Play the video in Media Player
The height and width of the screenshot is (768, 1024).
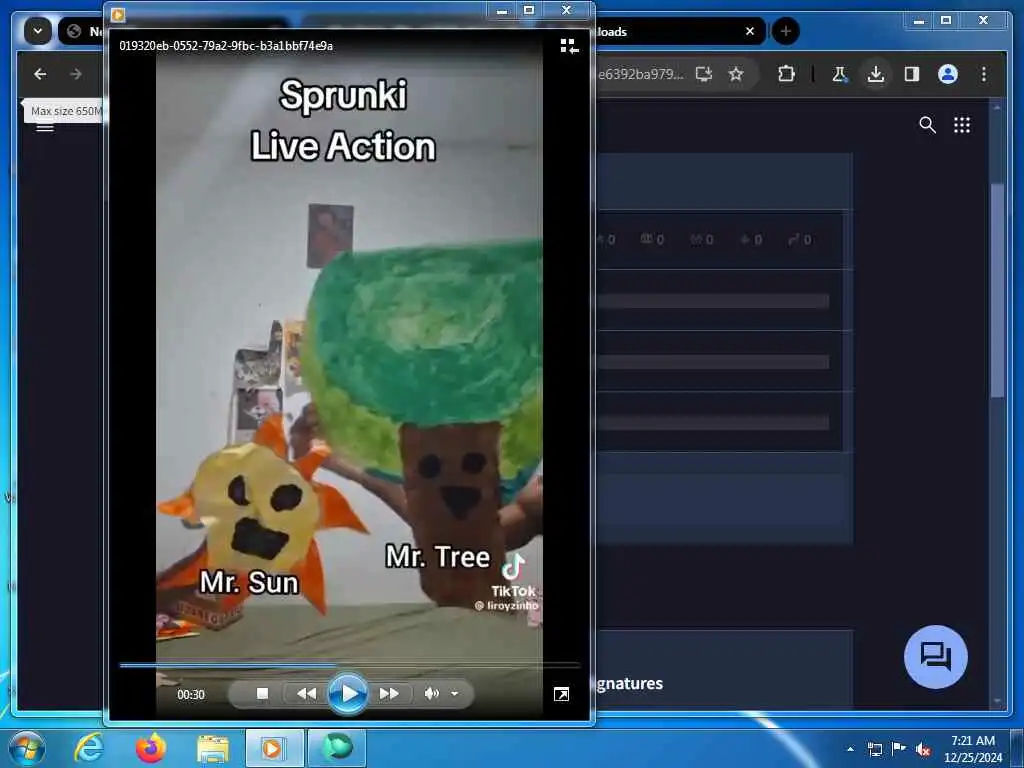(348, 694)
